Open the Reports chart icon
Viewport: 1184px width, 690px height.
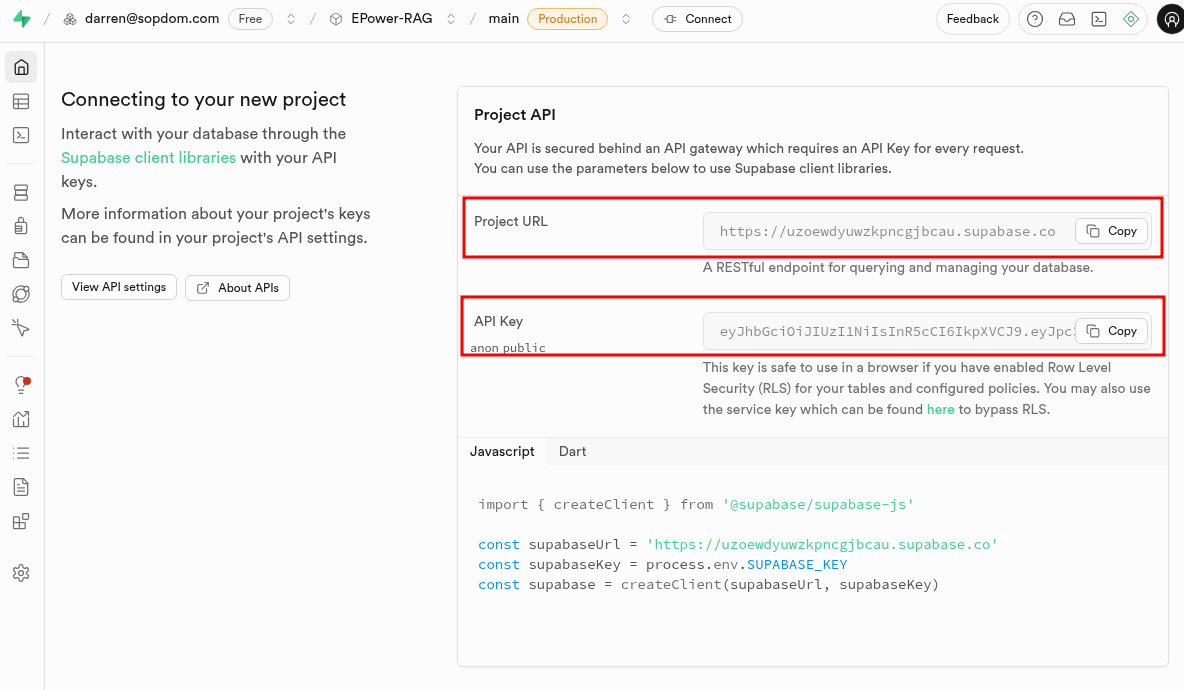pos(21,419)
